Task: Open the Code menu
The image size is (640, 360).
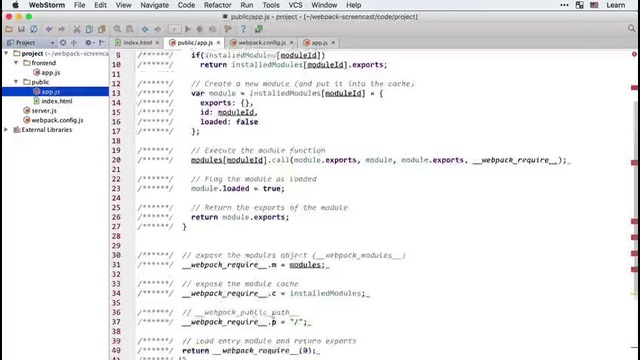Action: (x=186, y=5)
